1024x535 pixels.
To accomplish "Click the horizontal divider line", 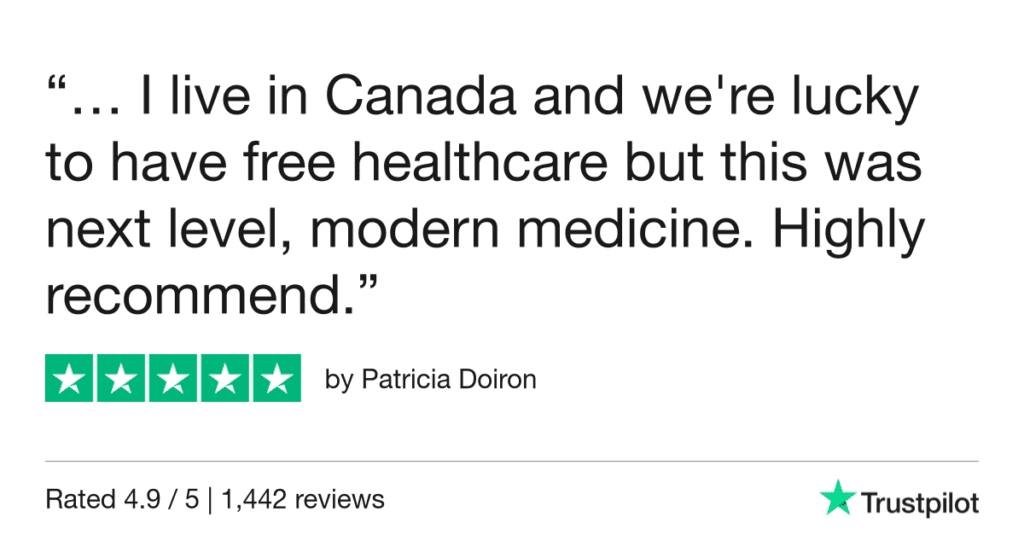I will click(512, 461).
